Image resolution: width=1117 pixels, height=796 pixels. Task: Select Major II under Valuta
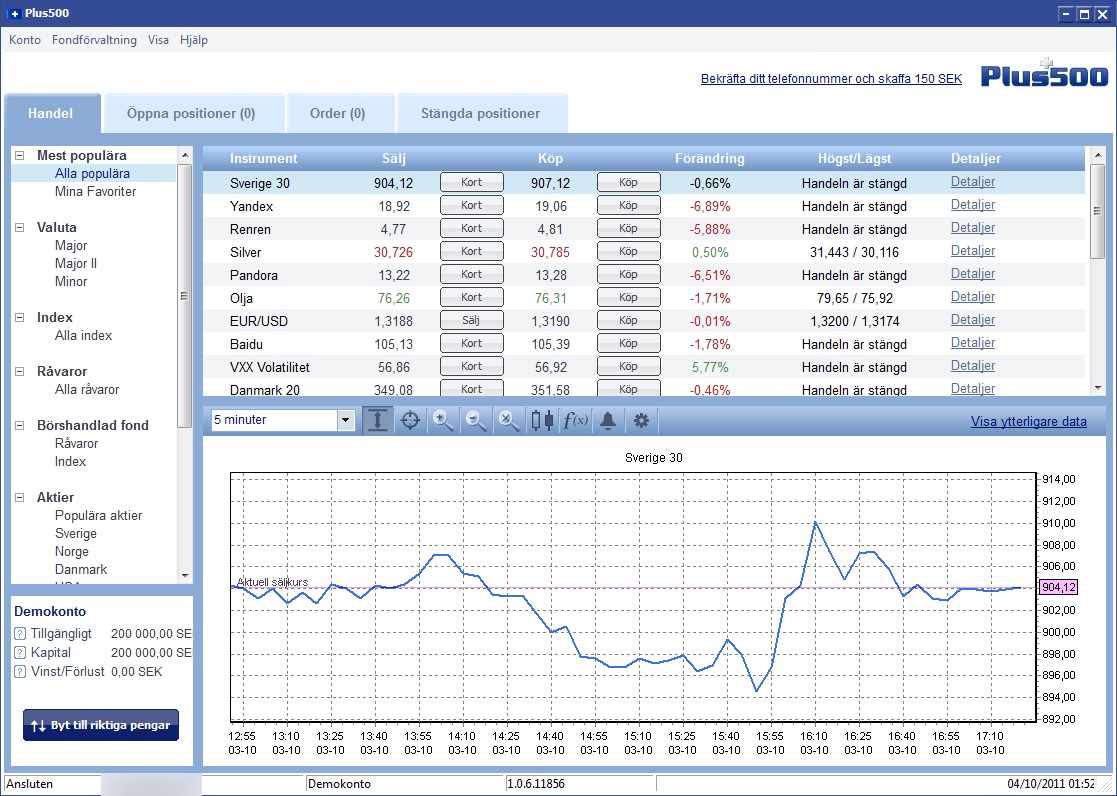tap(76, 264)
